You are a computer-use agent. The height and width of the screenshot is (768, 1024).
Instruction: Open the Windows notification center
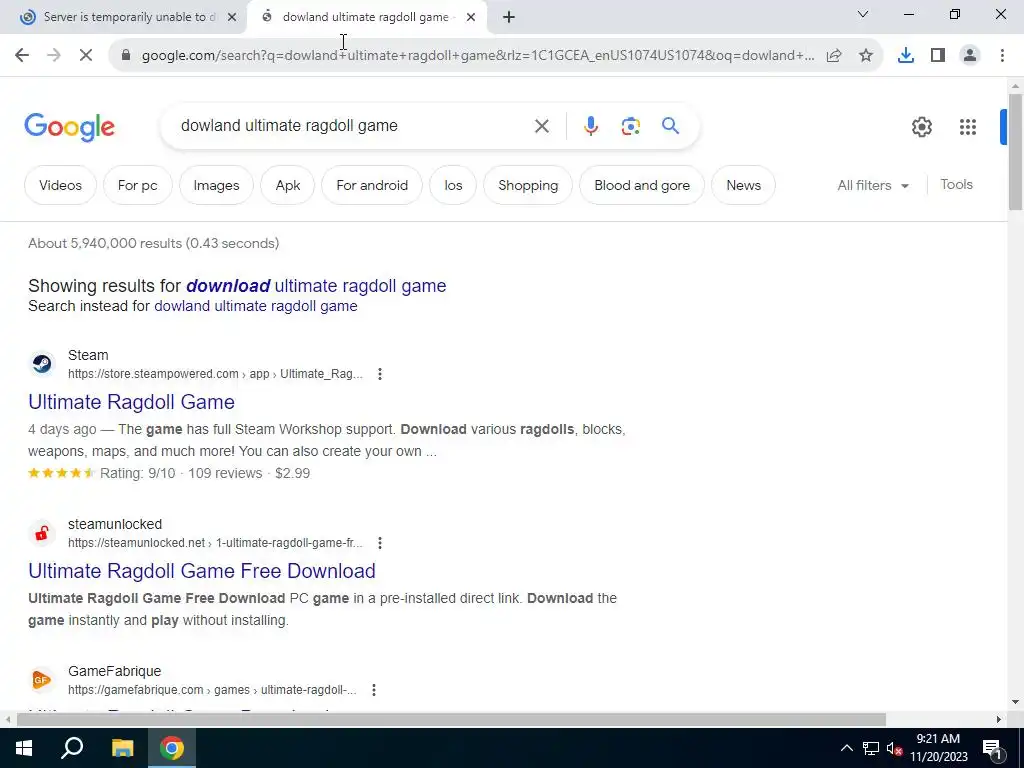(992, 748)
